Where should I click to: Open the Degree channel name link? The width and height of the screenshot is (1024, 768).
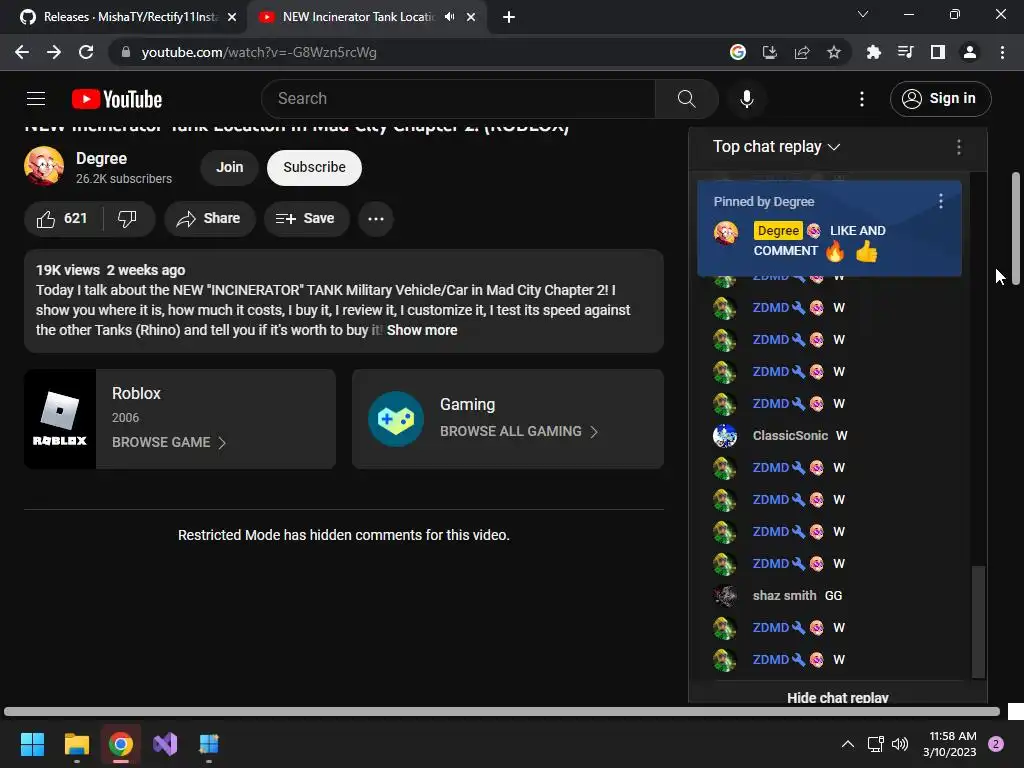point(101,159)
